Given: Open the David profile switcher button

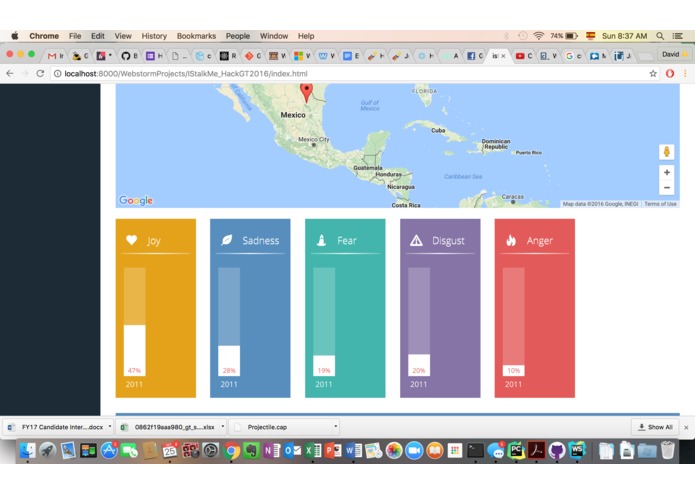Looking at the screenshot, I should (675, 54).
